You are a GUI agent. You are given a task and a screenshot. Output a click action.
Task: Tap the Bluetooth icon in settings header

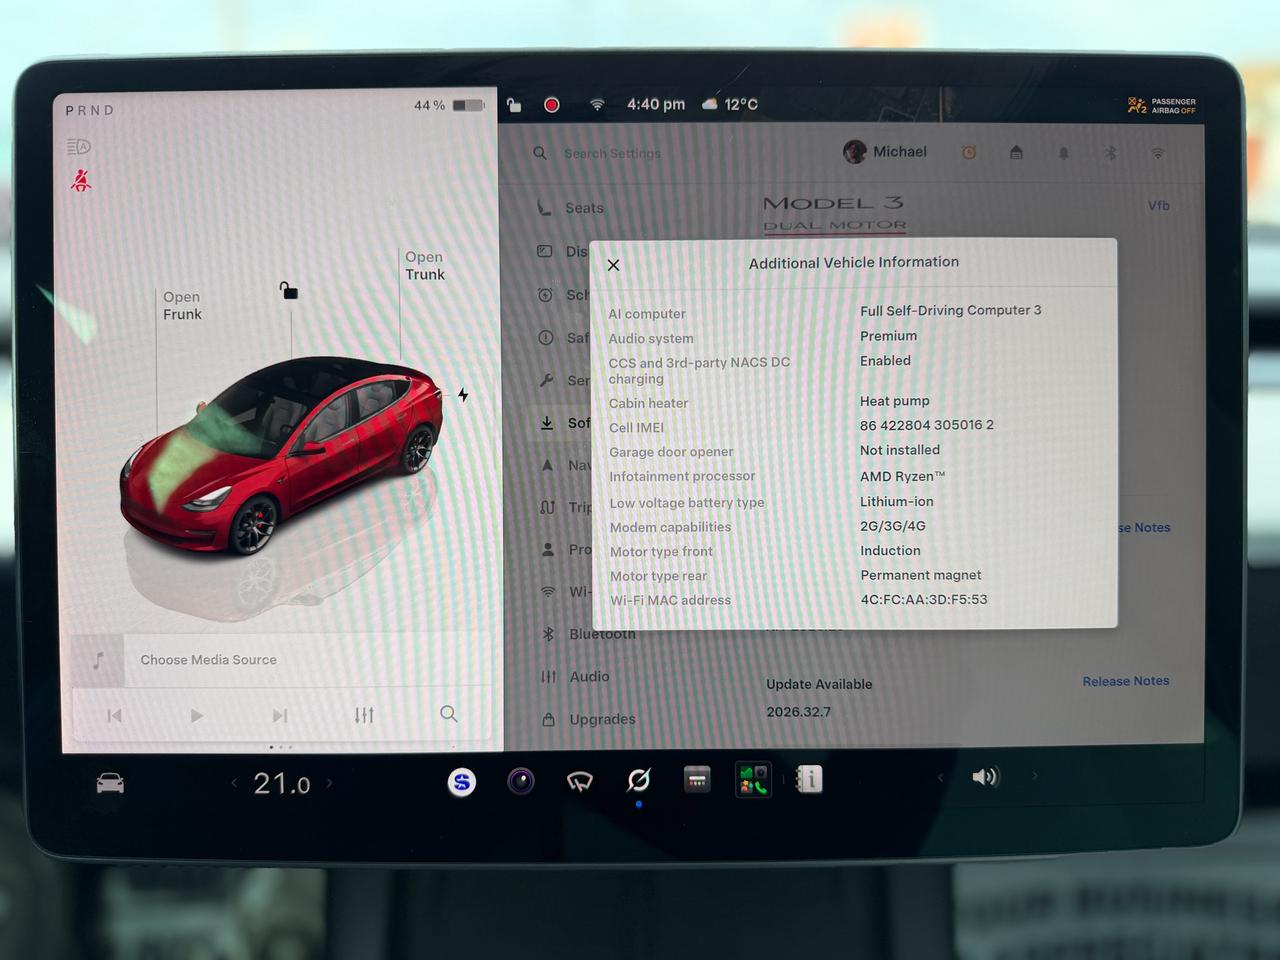pyautogui.click(x=1110, y=153)
